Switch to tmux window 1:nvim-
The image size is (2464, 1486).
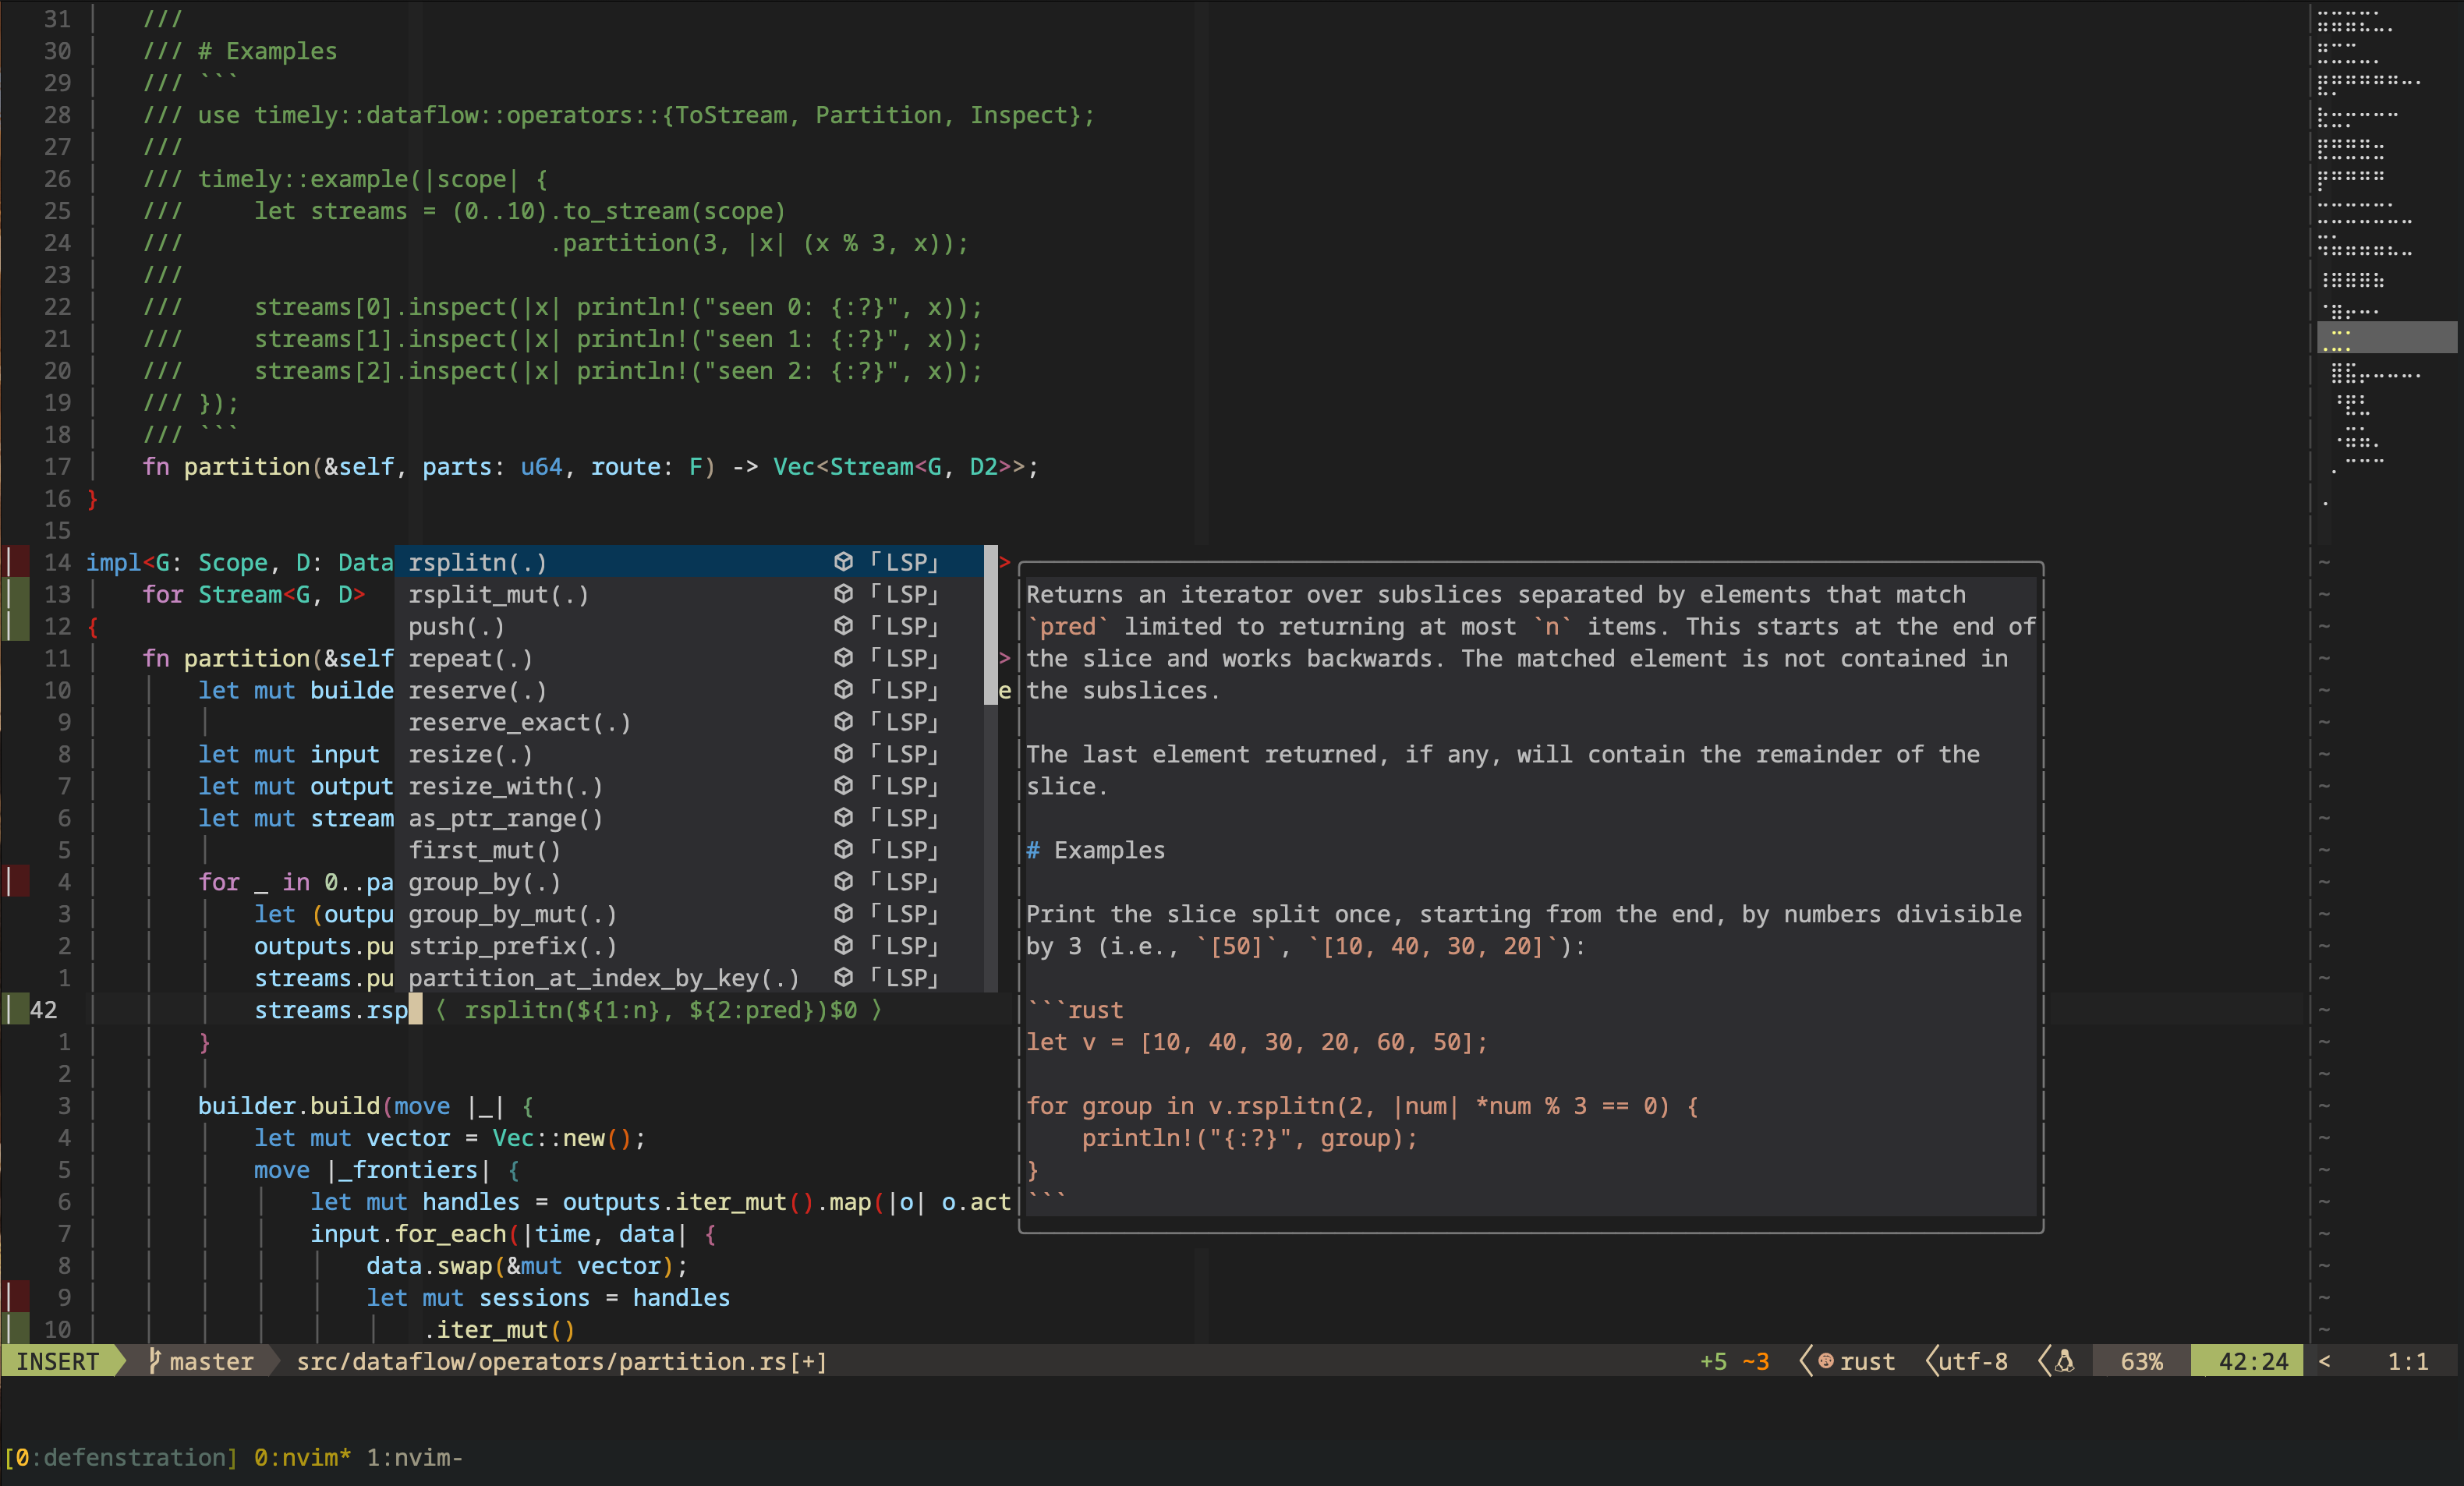click(x=414, y=1457)
